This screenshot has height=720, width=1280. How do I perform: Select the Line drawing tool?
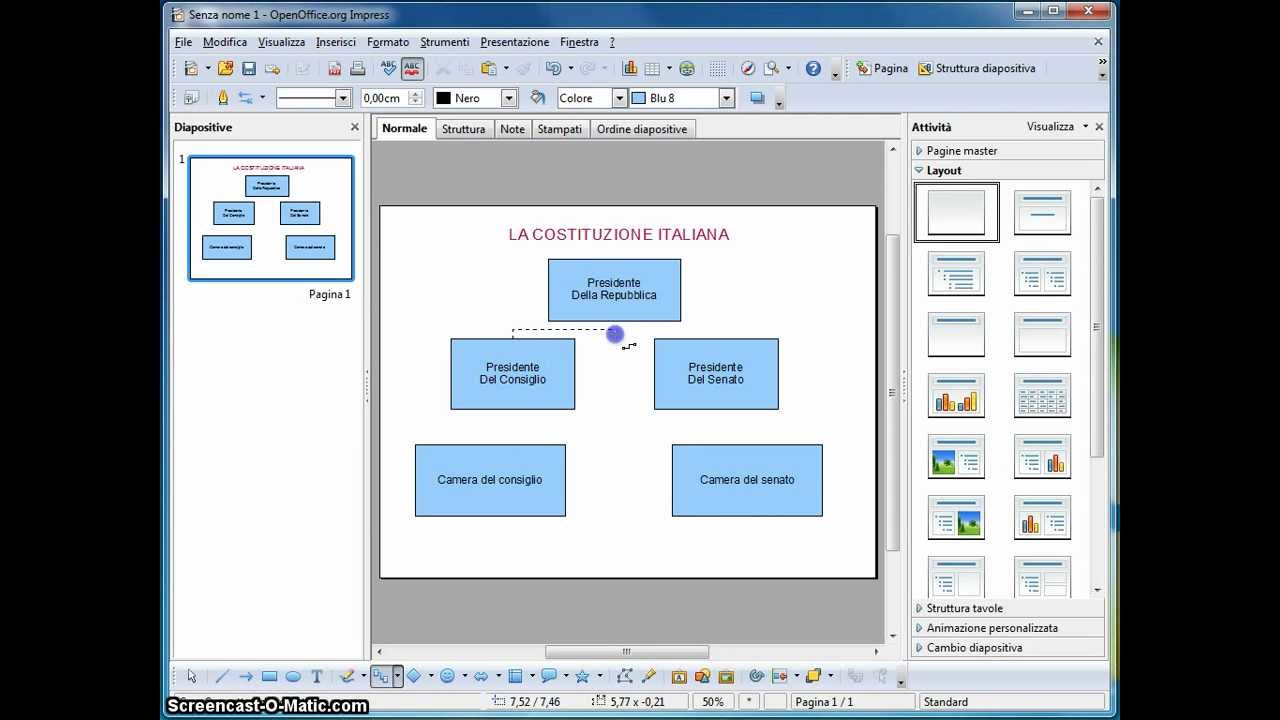click(222, 676)
